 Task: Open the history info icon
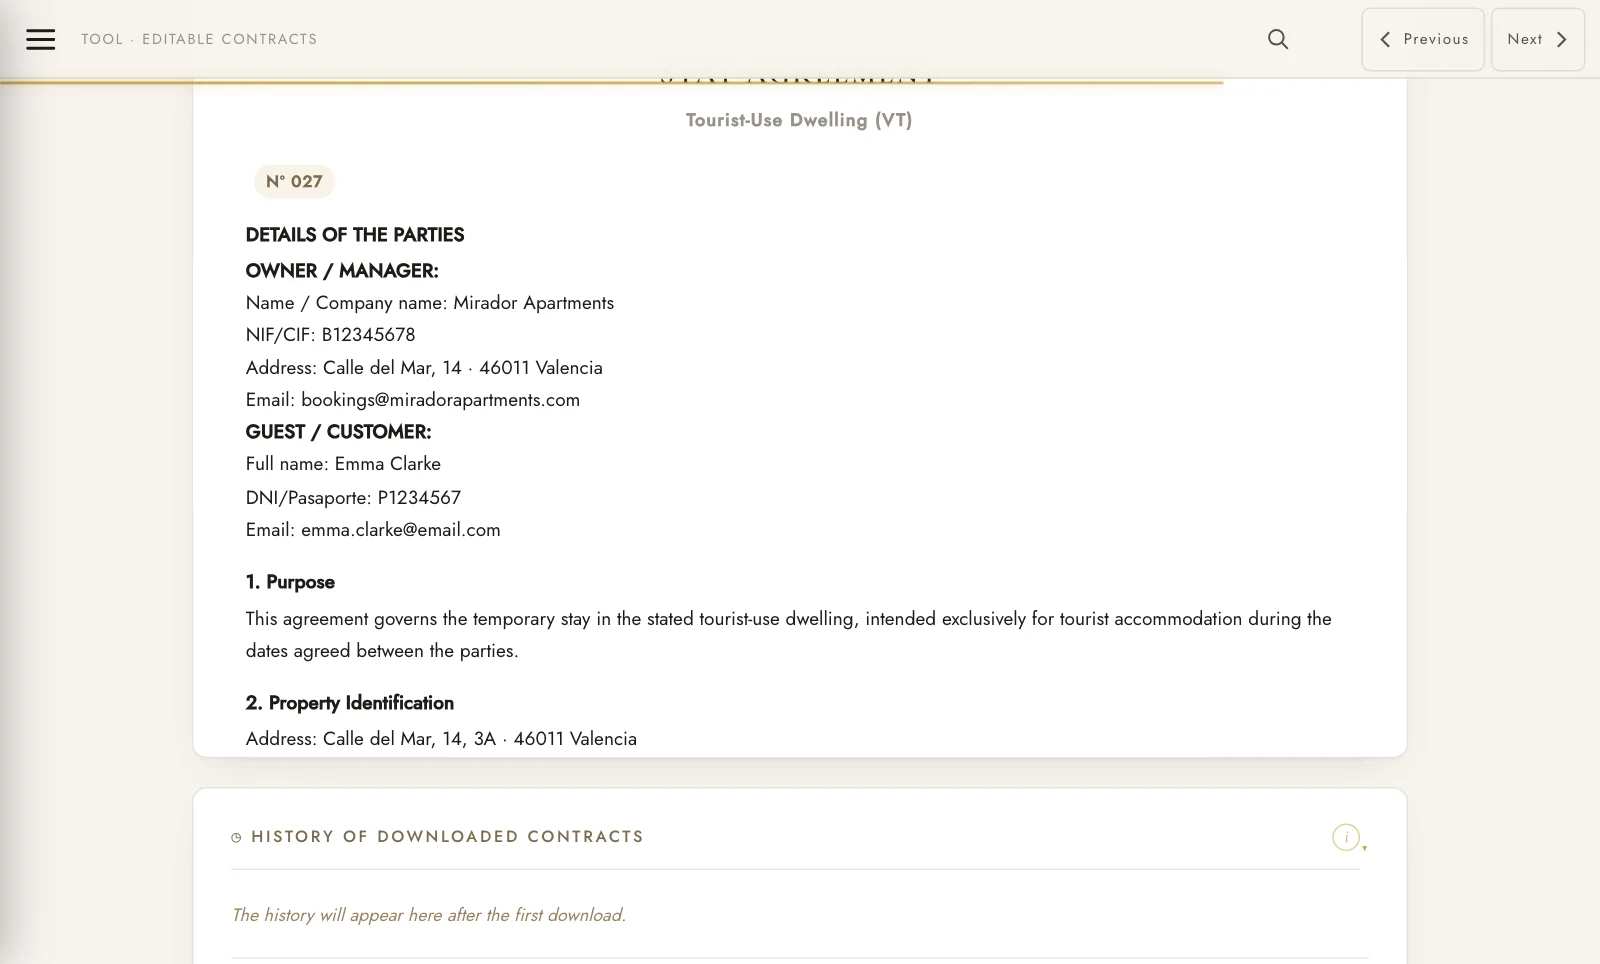pyautogui.click(x=1346, y=837)
